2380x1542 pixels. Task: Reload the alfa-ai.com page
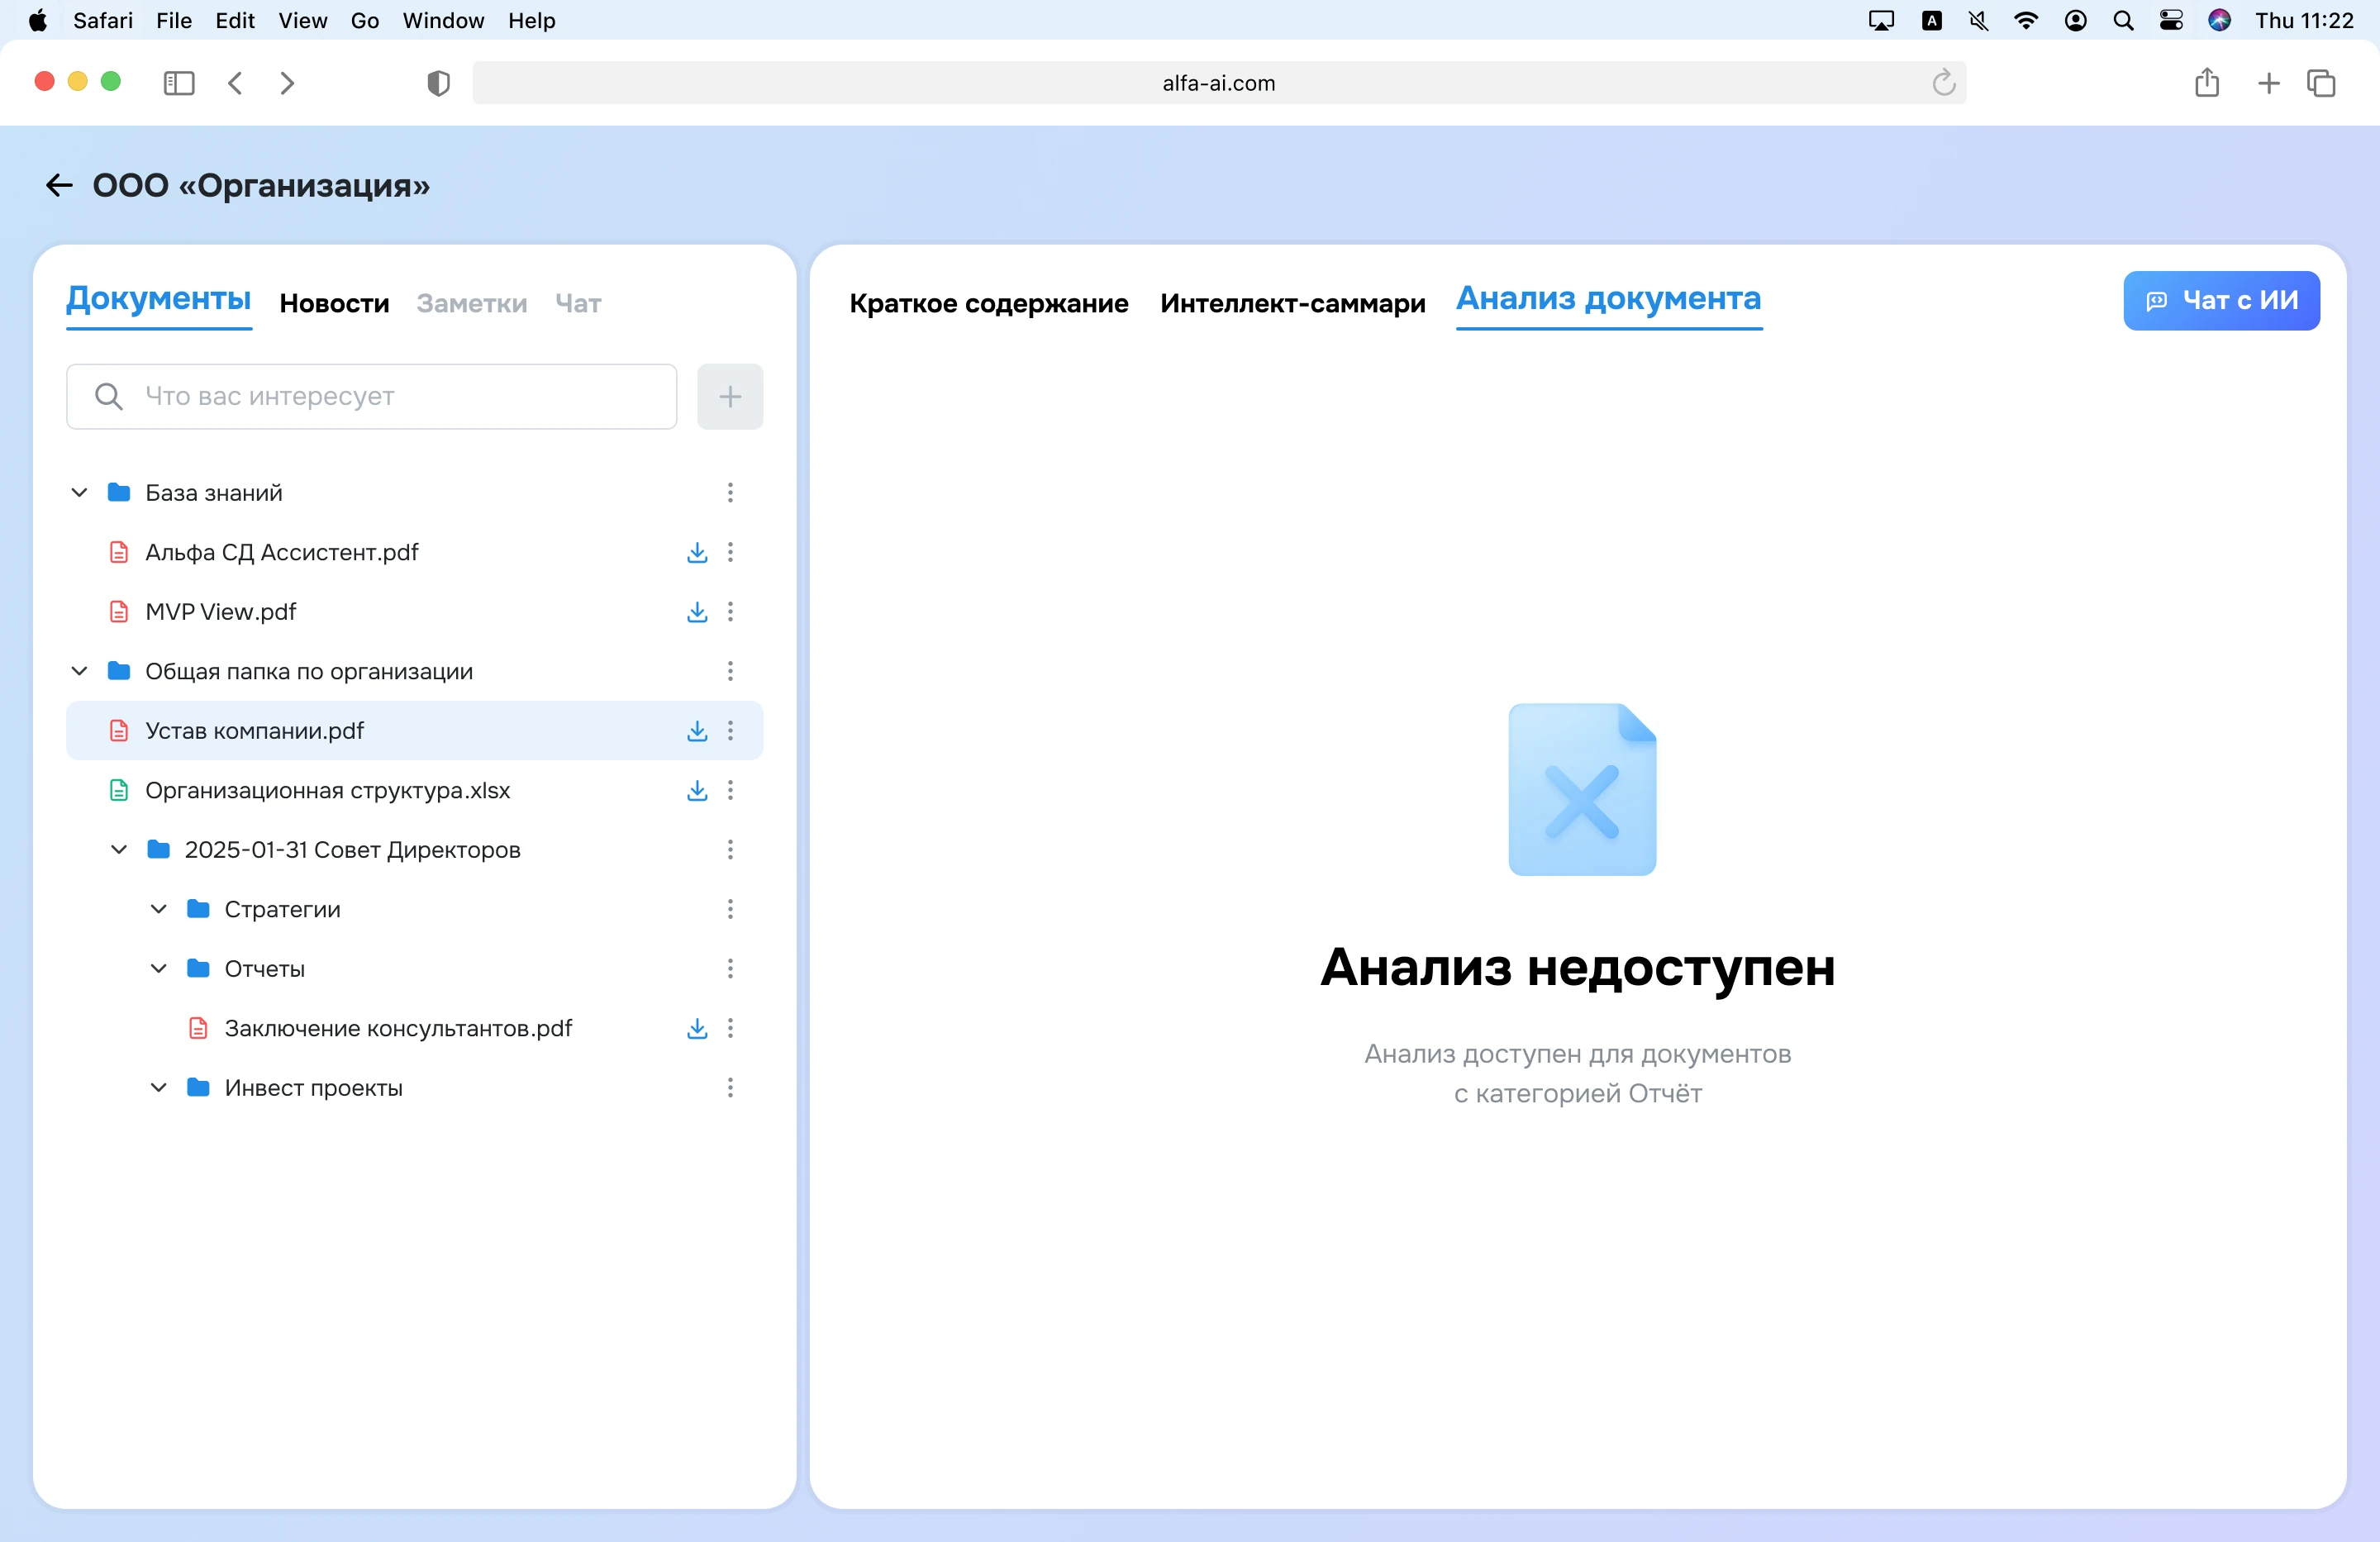point(1943,83)
